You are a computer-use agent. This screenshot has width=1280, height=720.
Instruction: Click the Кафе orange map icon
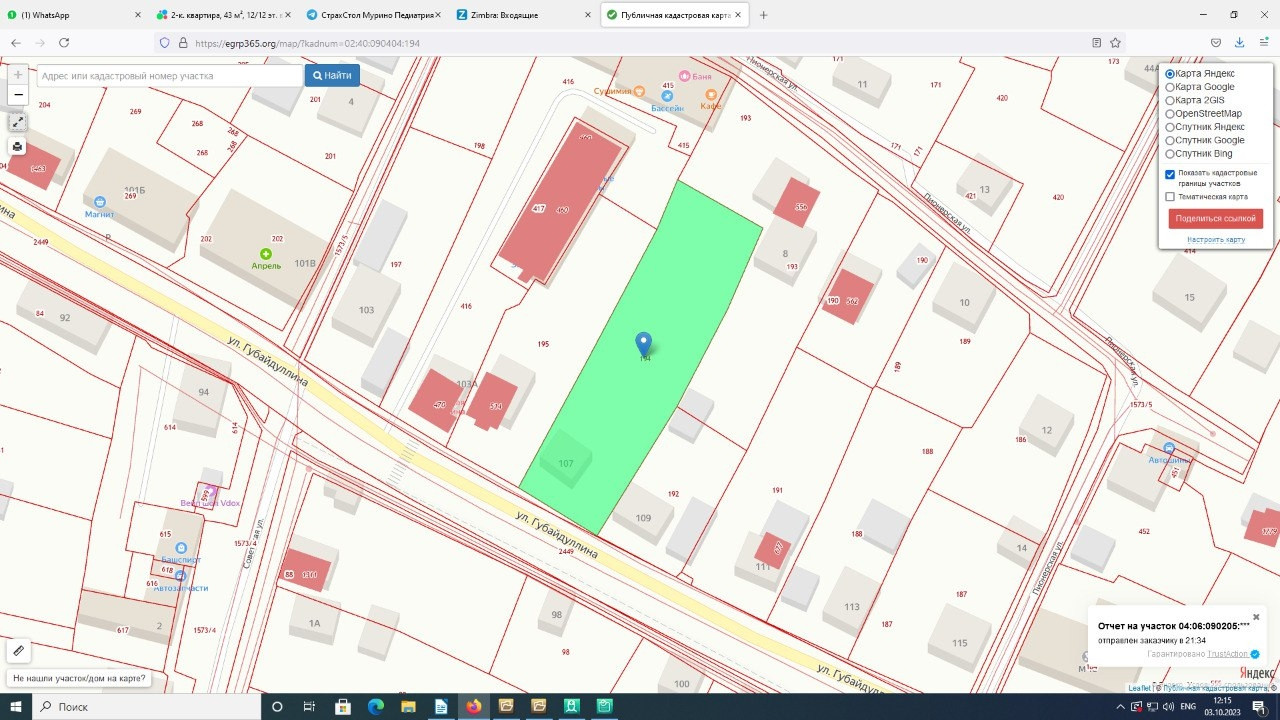pyautogui.click(x=713, y=95)
